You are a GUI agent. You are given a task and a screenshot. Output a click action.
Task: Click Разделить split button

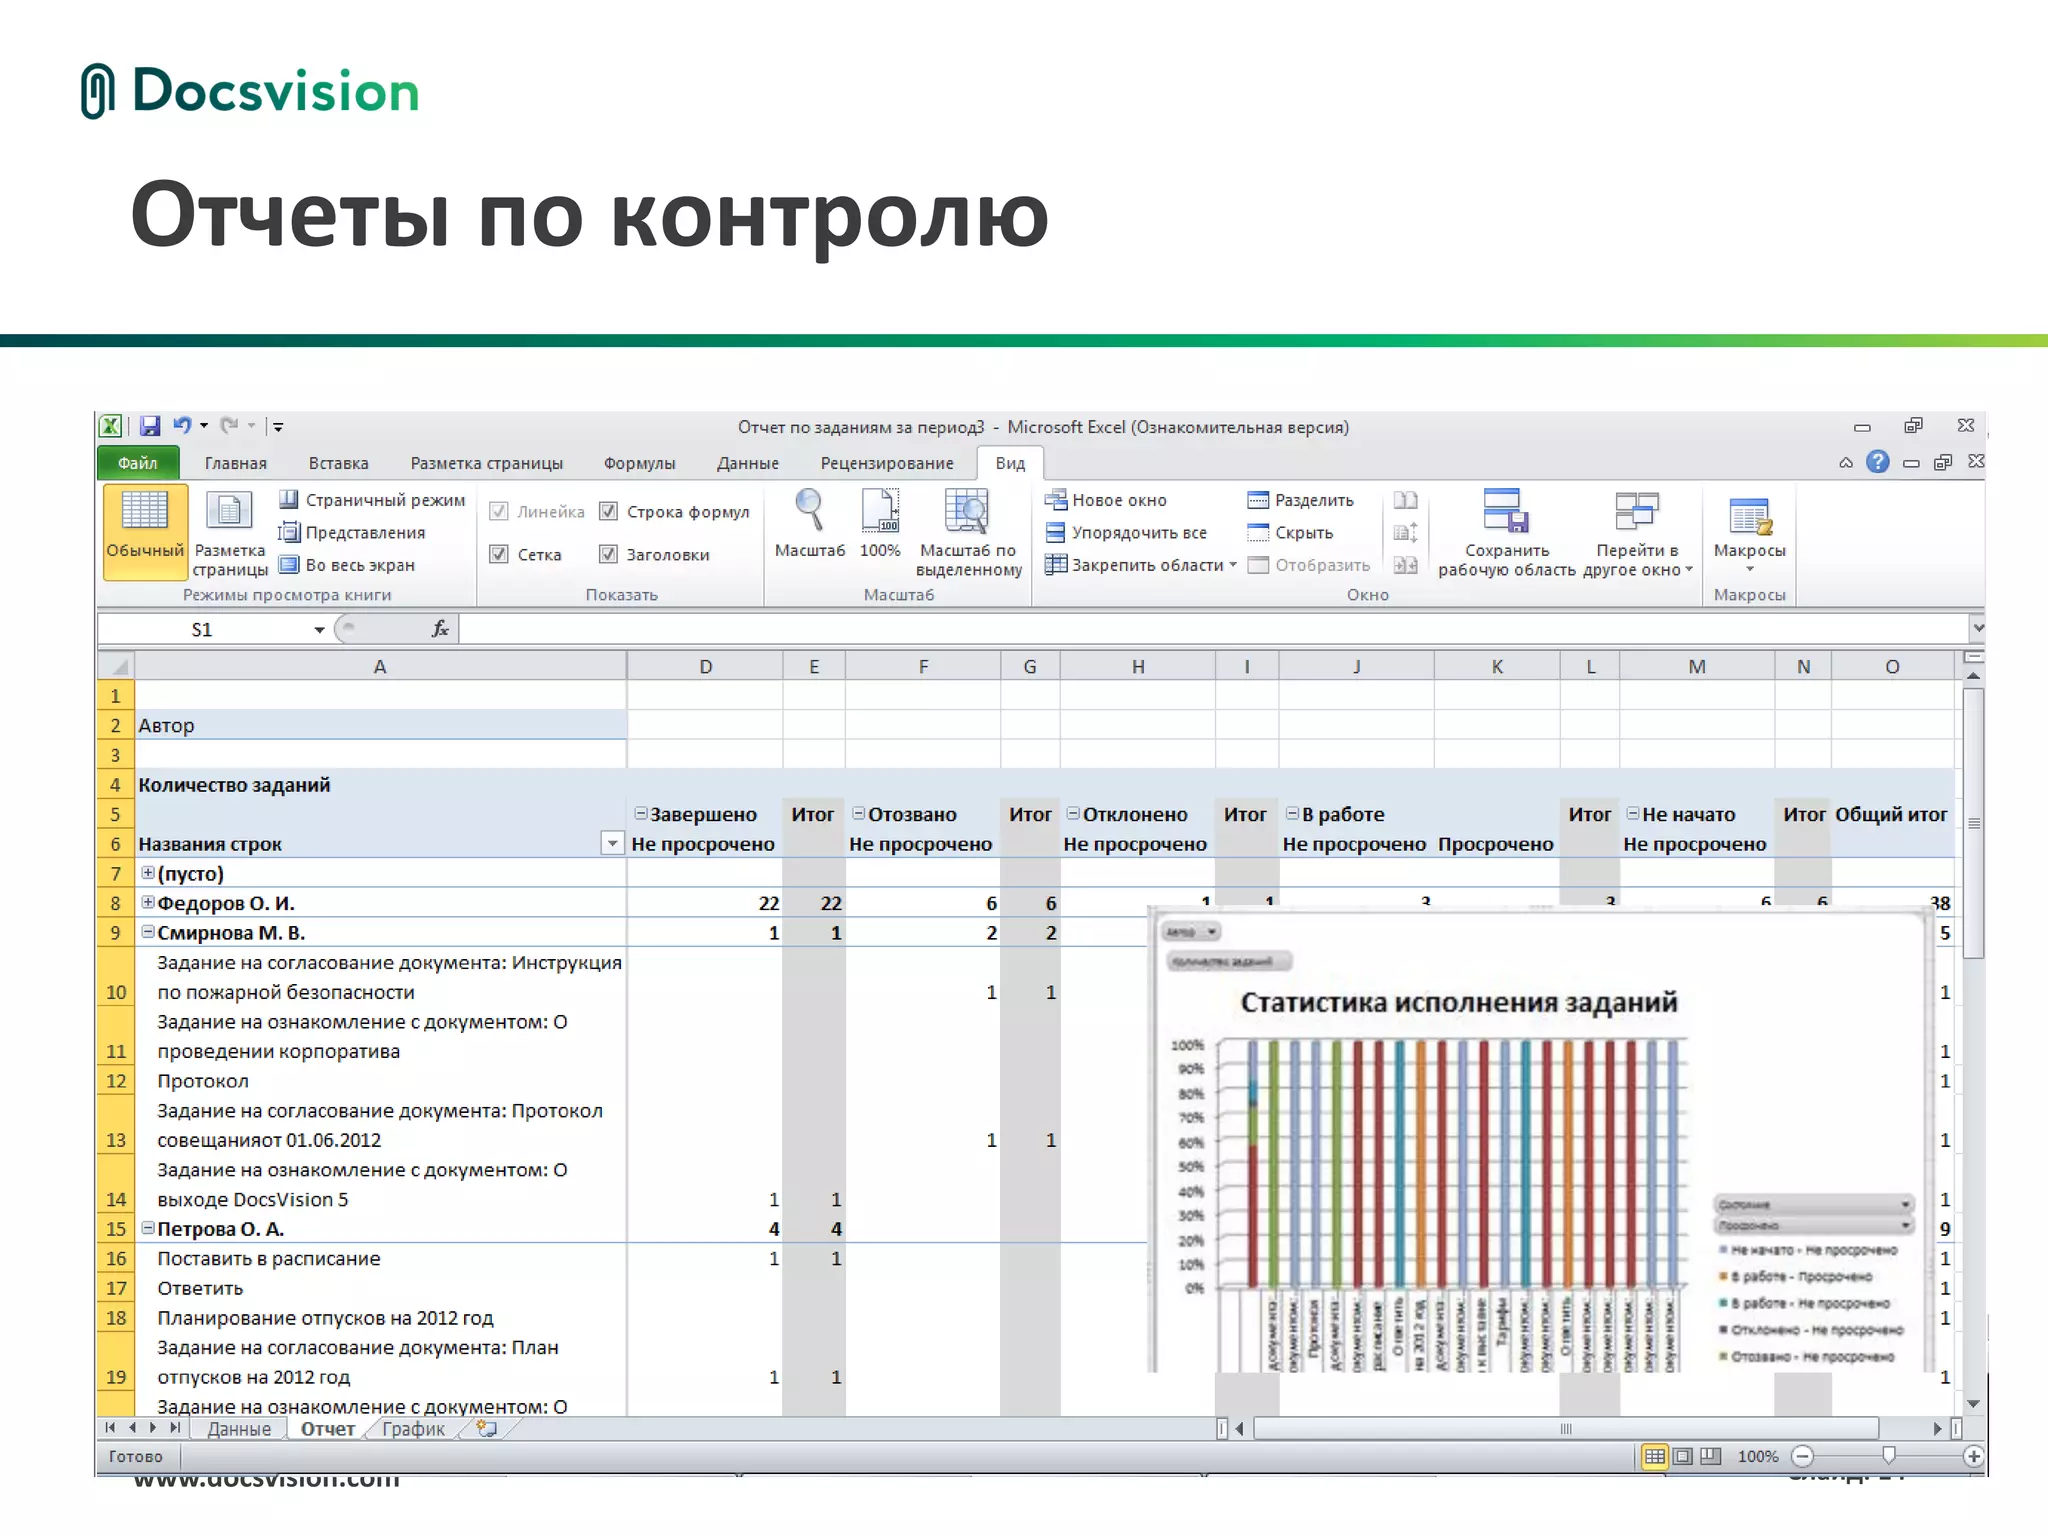pos(1301,500)
